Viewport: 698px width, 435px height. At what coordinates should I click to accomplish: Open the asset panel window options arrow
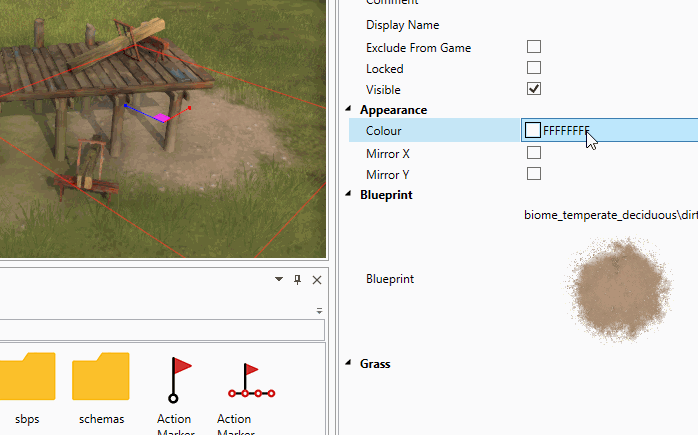coord(279,279)
